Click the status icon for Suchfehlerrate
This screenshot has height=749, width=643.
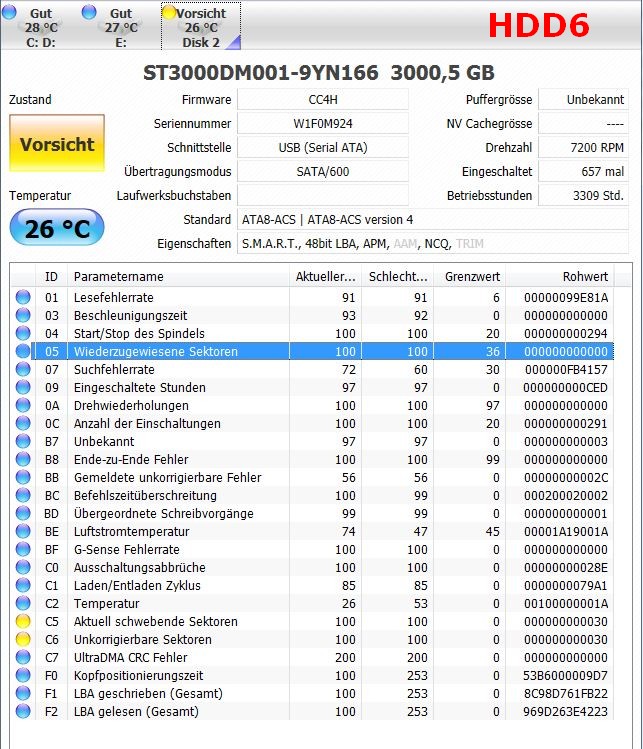click(x=23, y=369)
